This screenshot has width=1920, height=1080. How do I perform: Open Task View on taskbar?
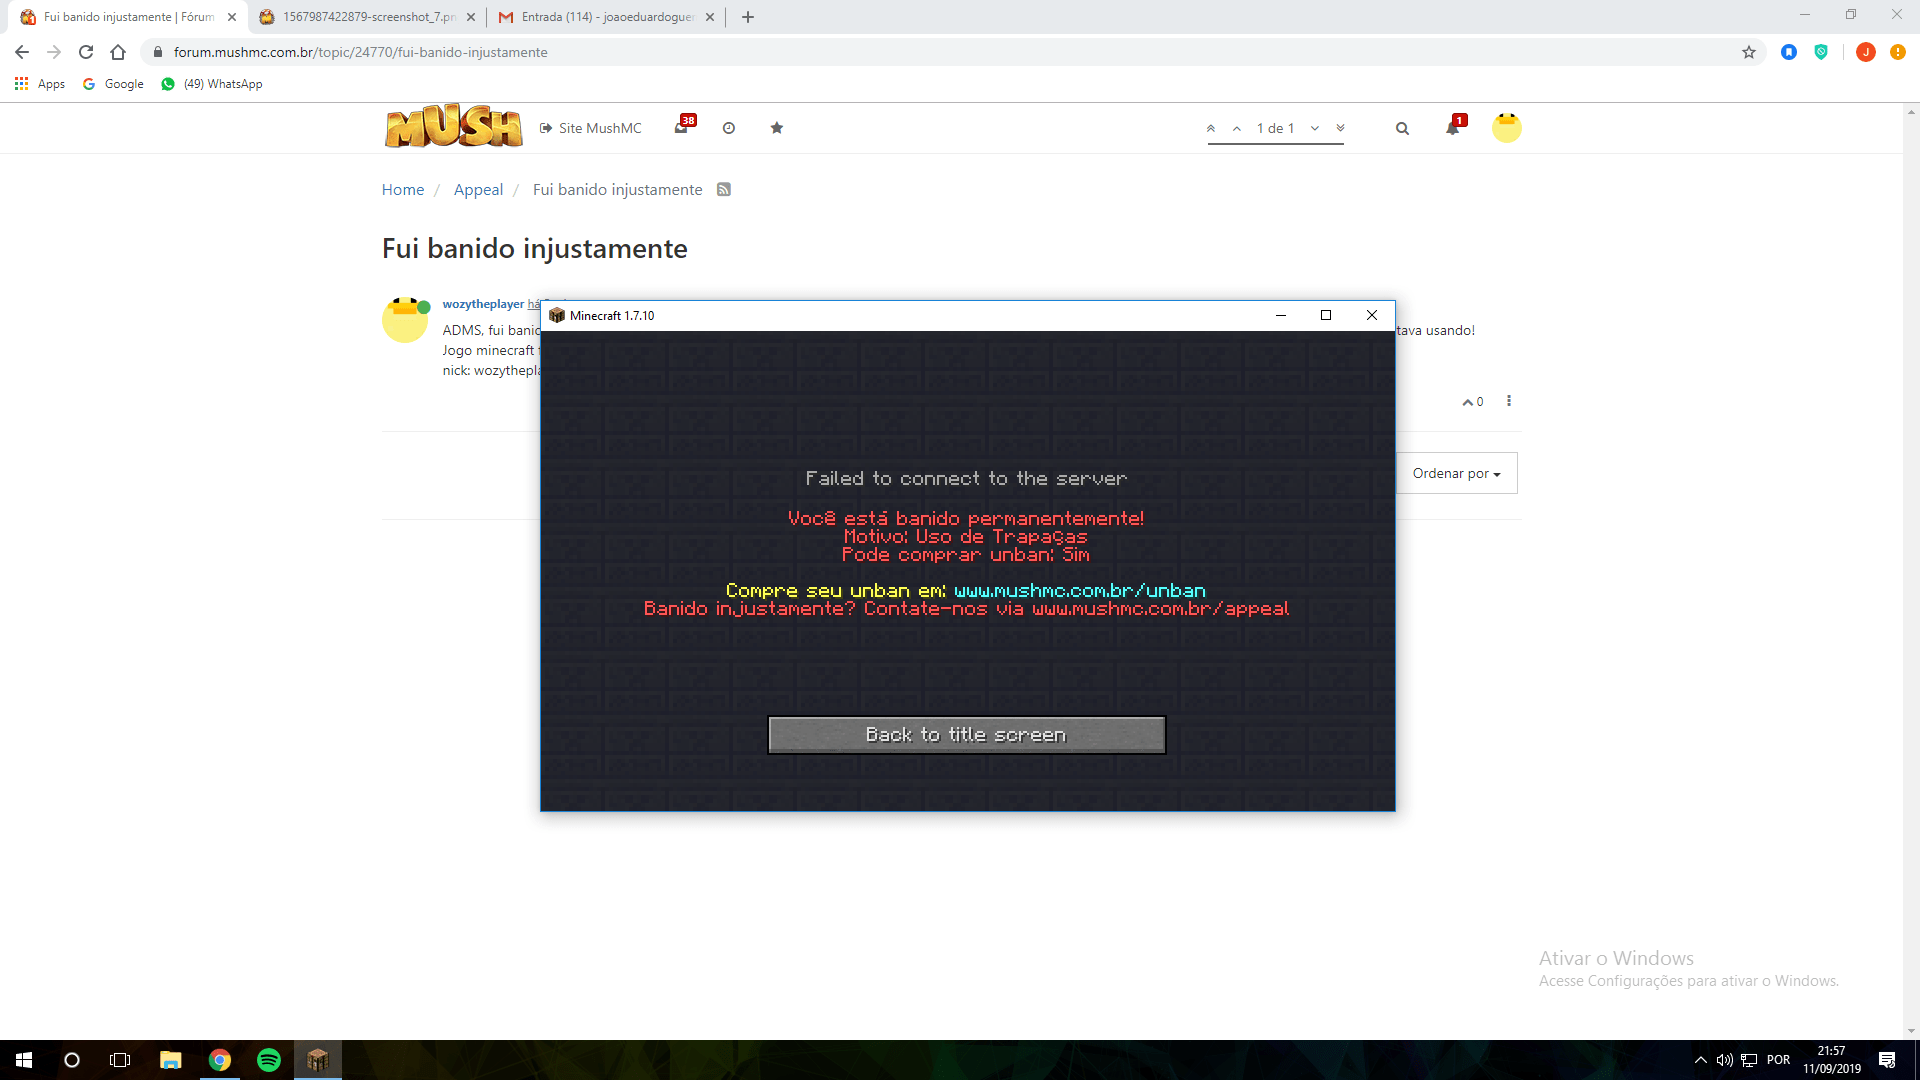click(x=120, y=1060)
